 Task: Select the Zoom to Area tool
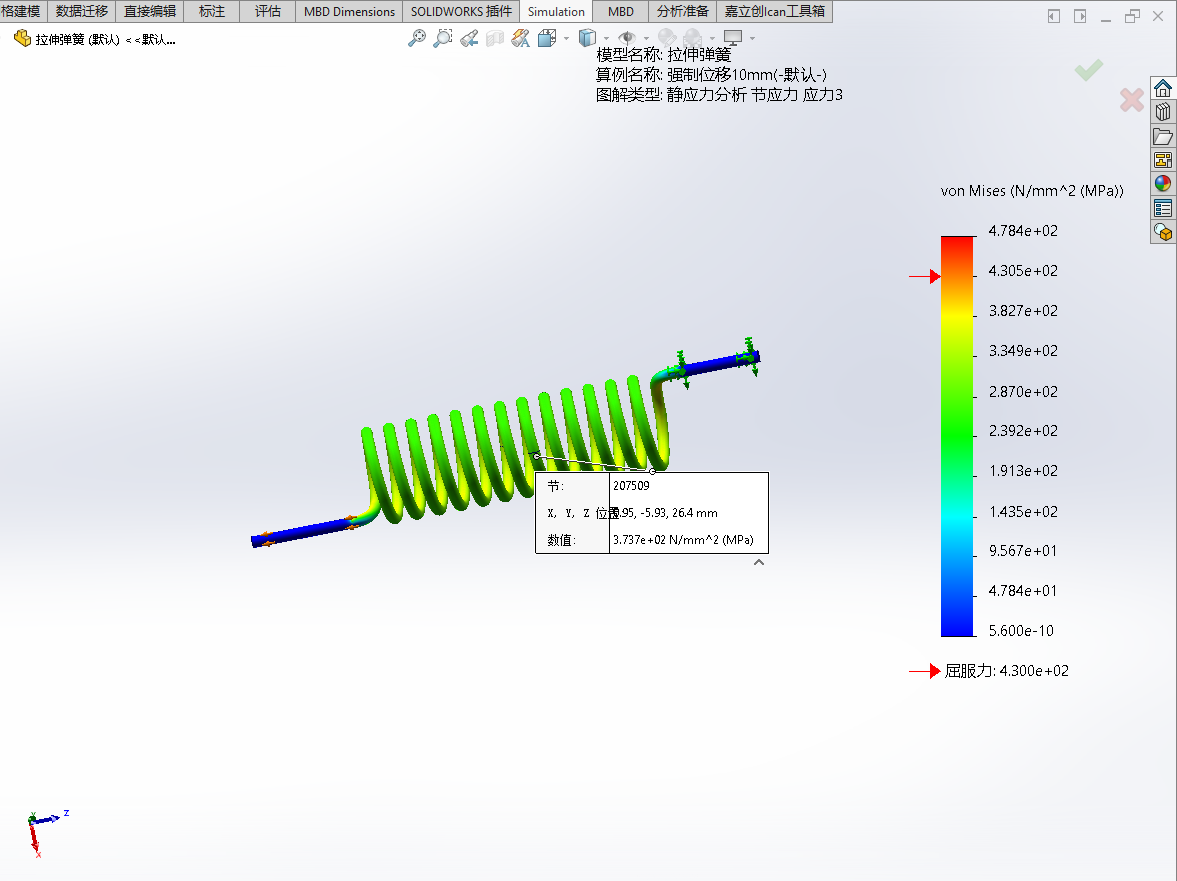[x=443, y=38]
